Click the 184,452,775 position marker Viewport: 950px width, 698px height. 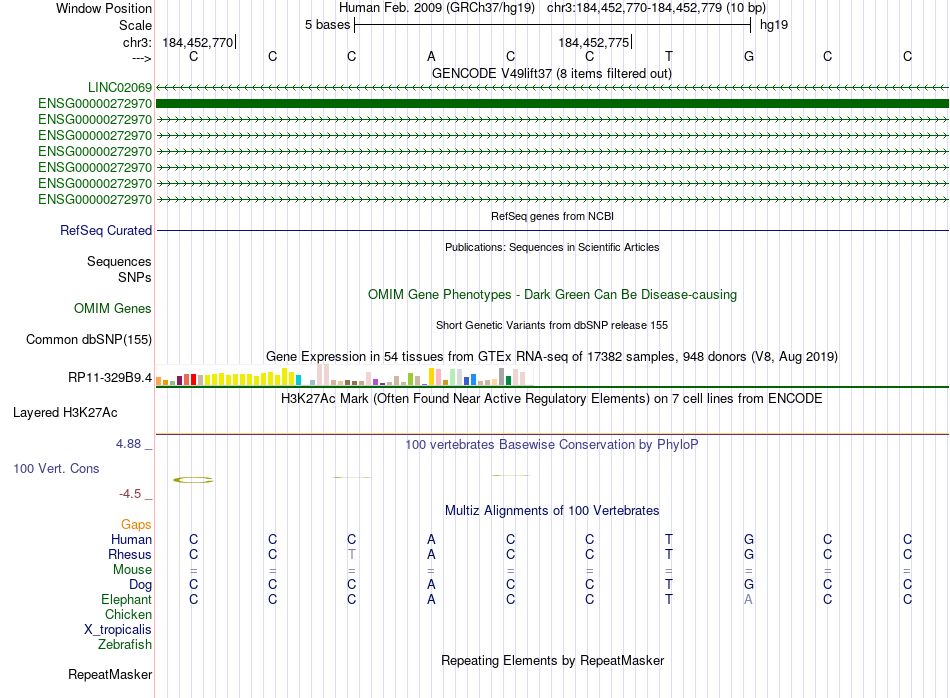click(x=594, y=42)
